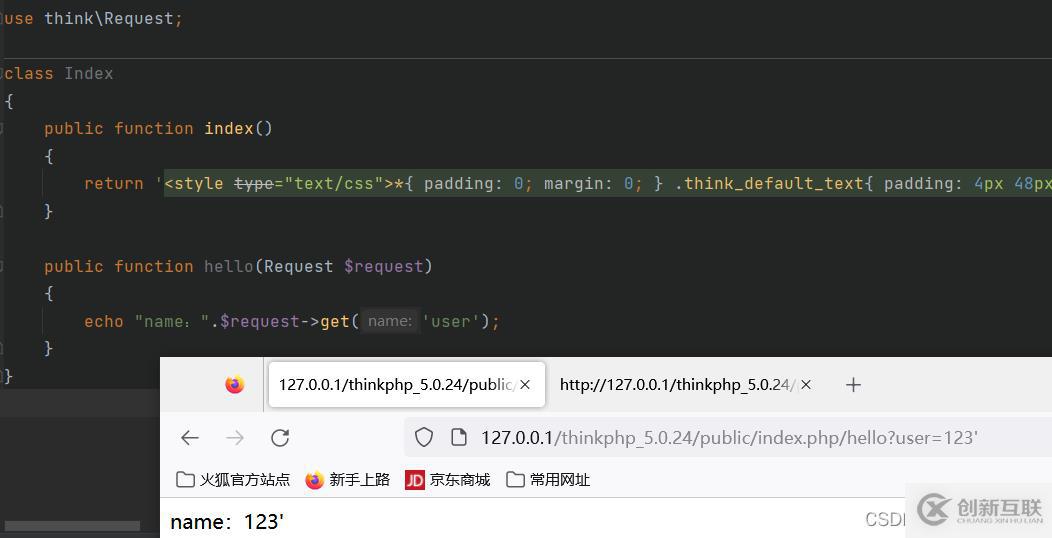Collapse the hello() function fold marker

[x=1, y=266]
